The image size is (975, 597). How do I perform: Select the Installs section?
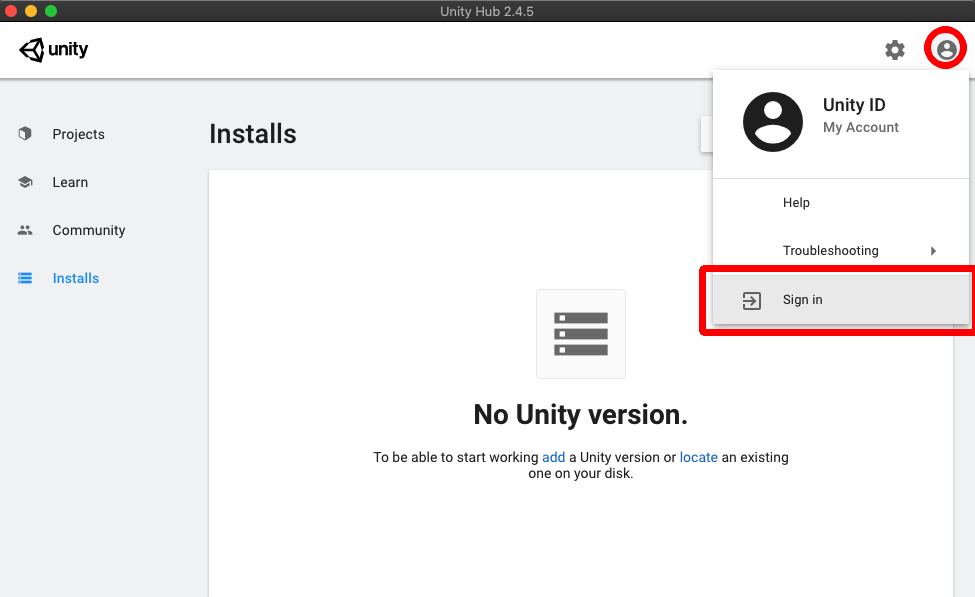pos(76,278)
